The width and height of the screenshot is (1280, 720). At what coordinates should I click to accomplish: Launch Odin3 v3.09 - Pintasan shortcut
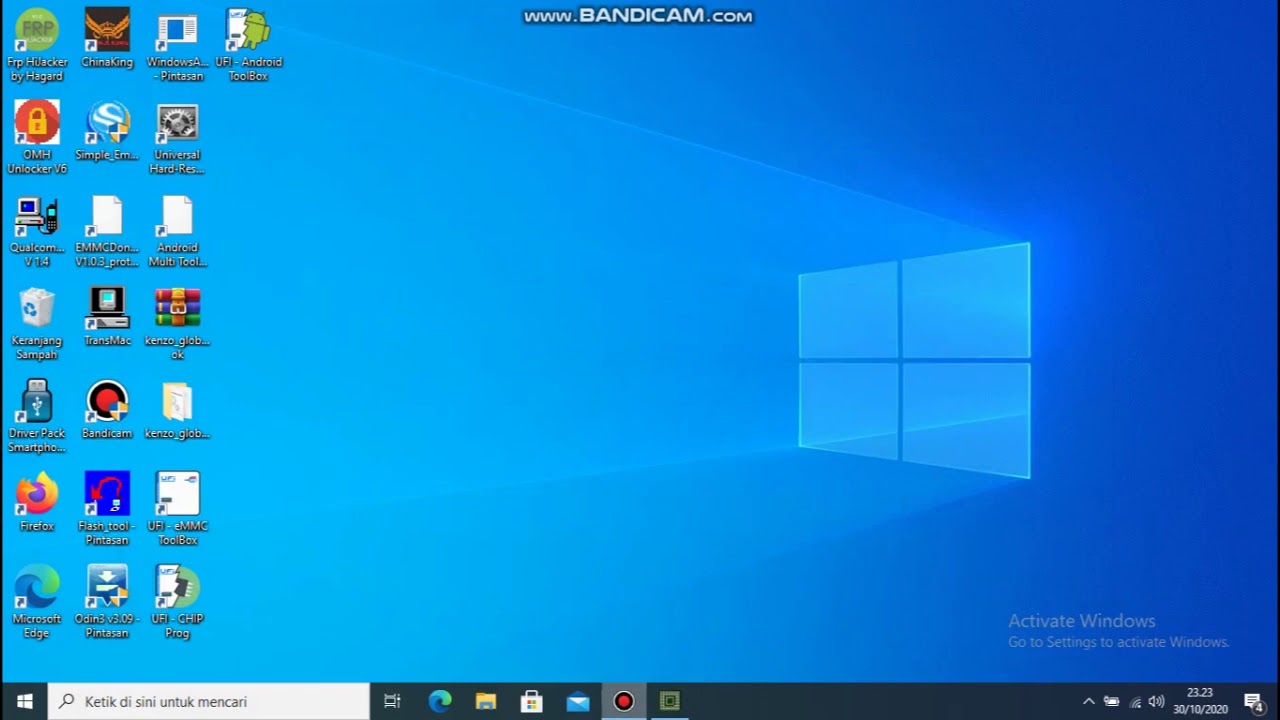pos(107,602)
